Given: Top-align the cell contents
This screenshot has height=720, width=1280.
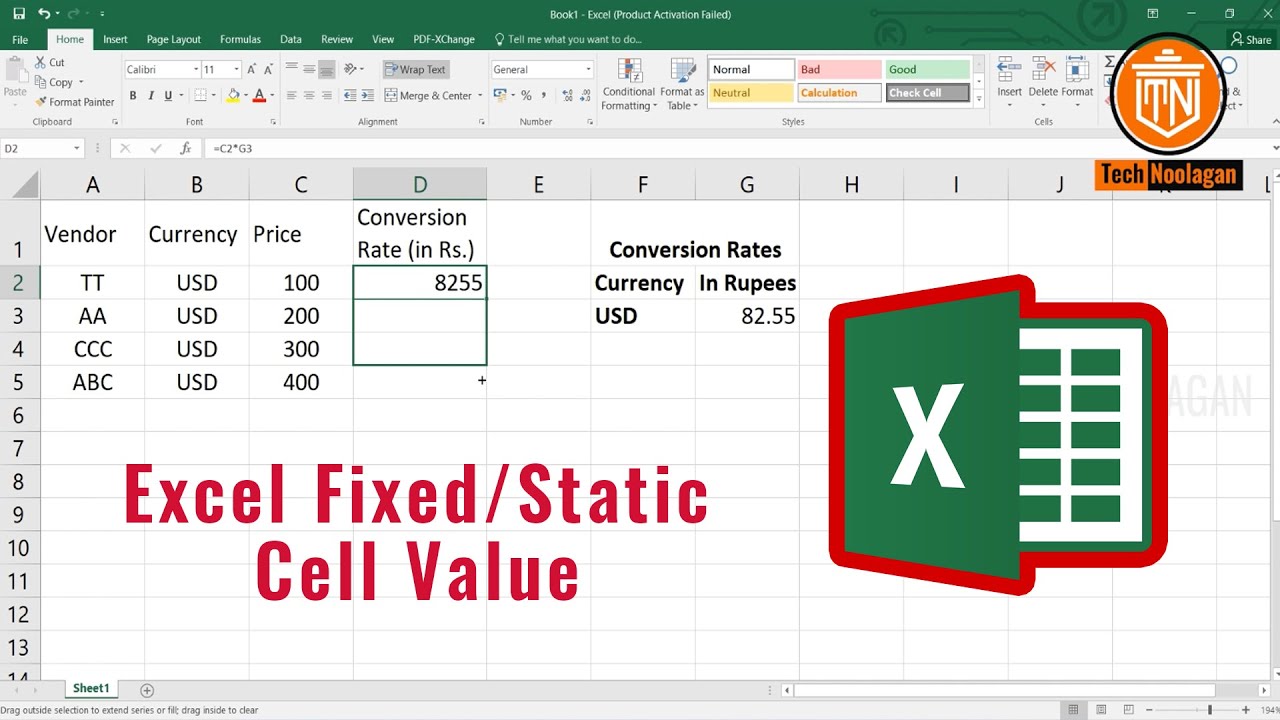Looking at the screenshot, I should (292, 70).
